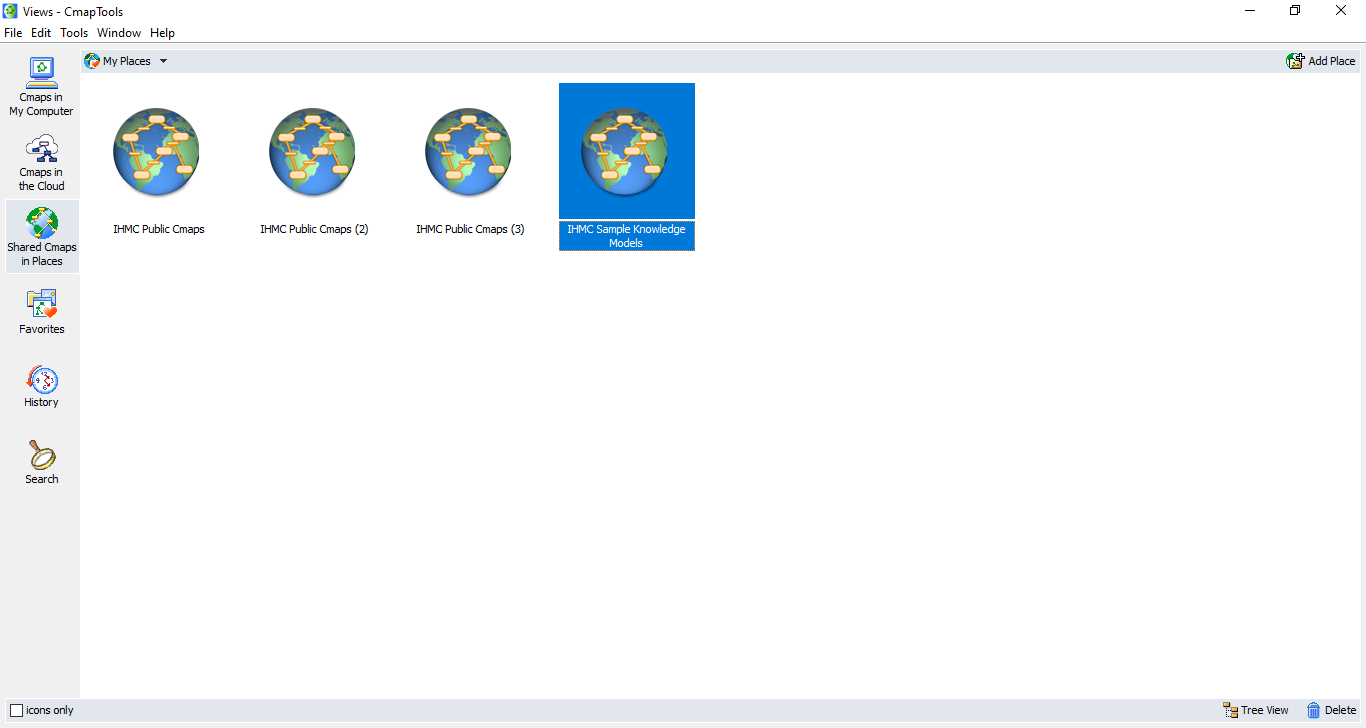Open the History view
This screenshot has width=1366, height=728.
(42, 386)
